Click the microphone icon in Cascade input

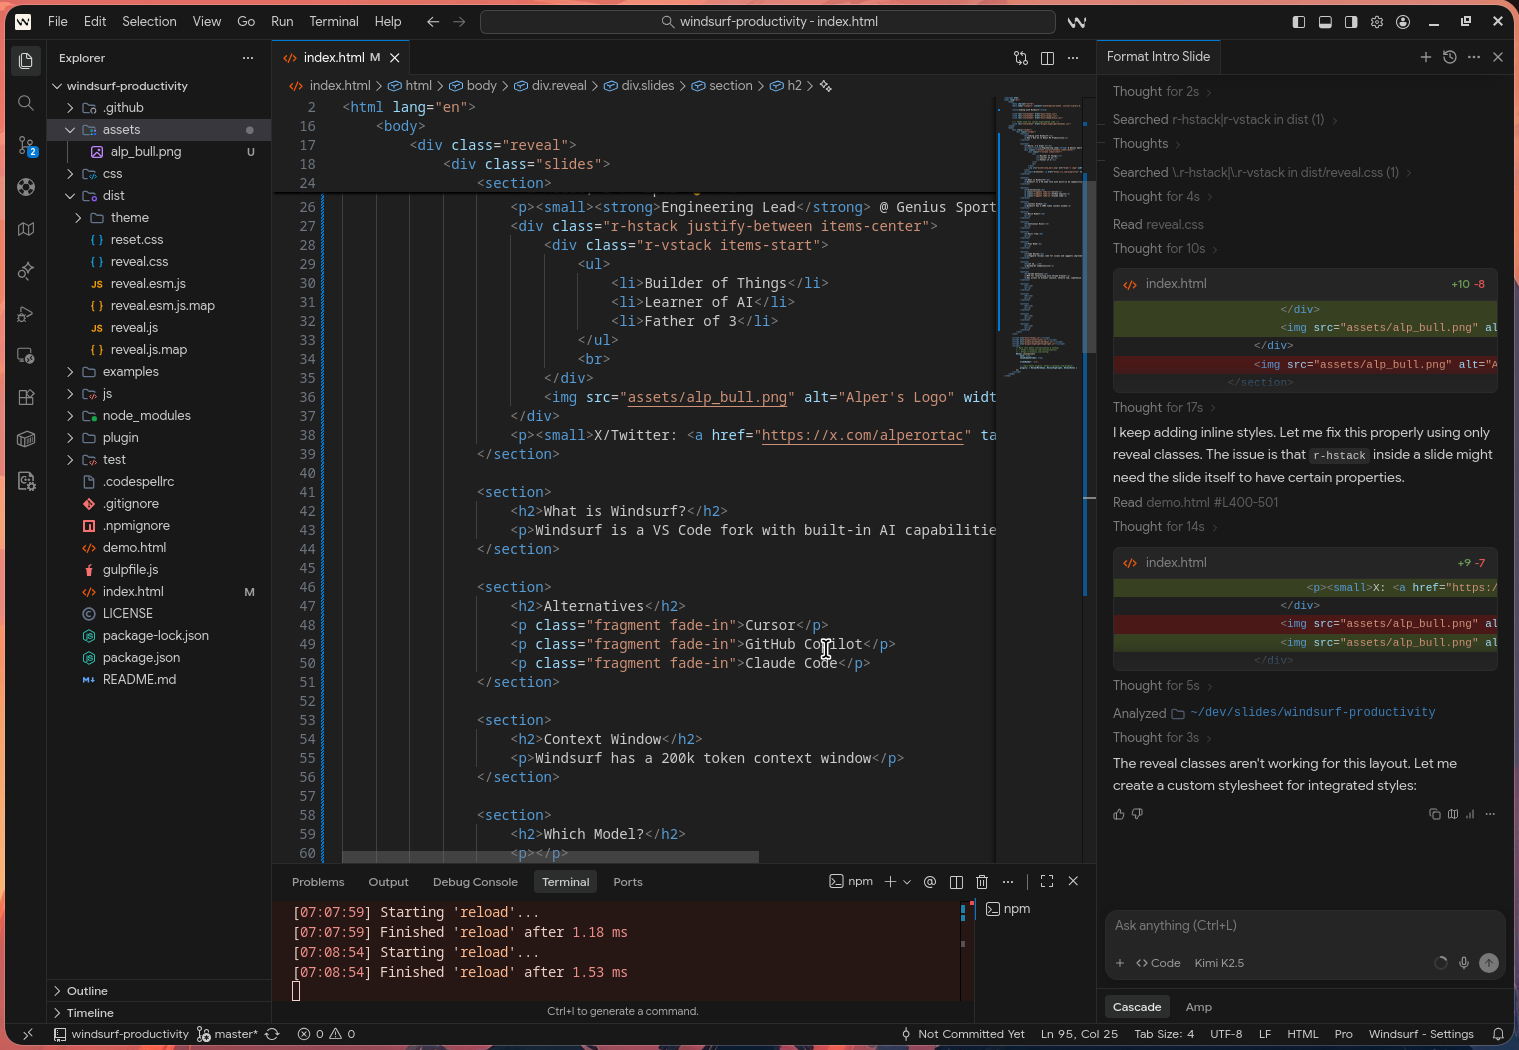click(1464, 963)
